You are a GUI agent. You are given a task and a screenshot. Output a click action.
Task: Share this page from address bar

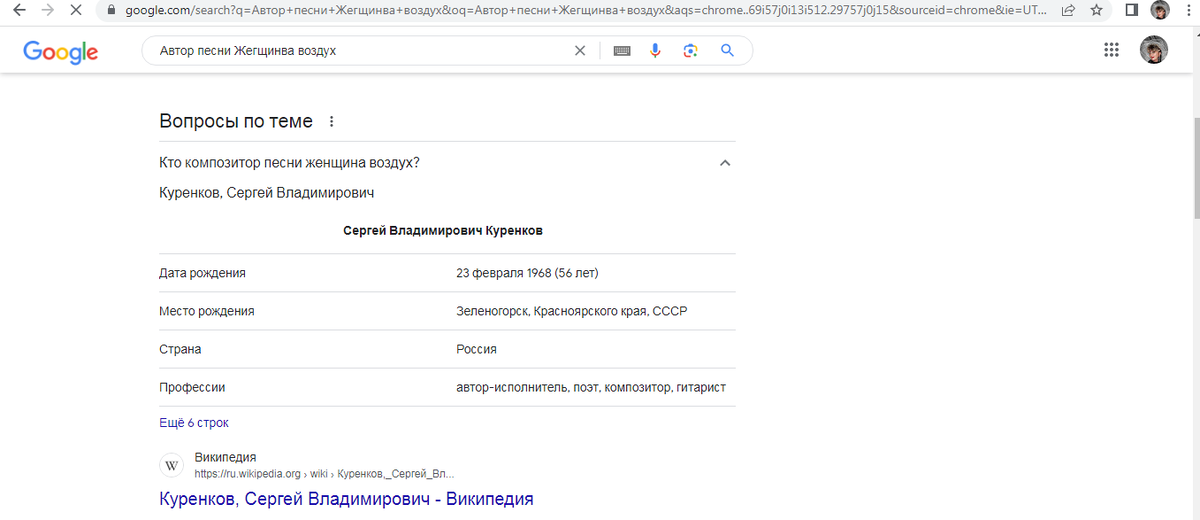pyautogui.click(x=1069, y=11)
